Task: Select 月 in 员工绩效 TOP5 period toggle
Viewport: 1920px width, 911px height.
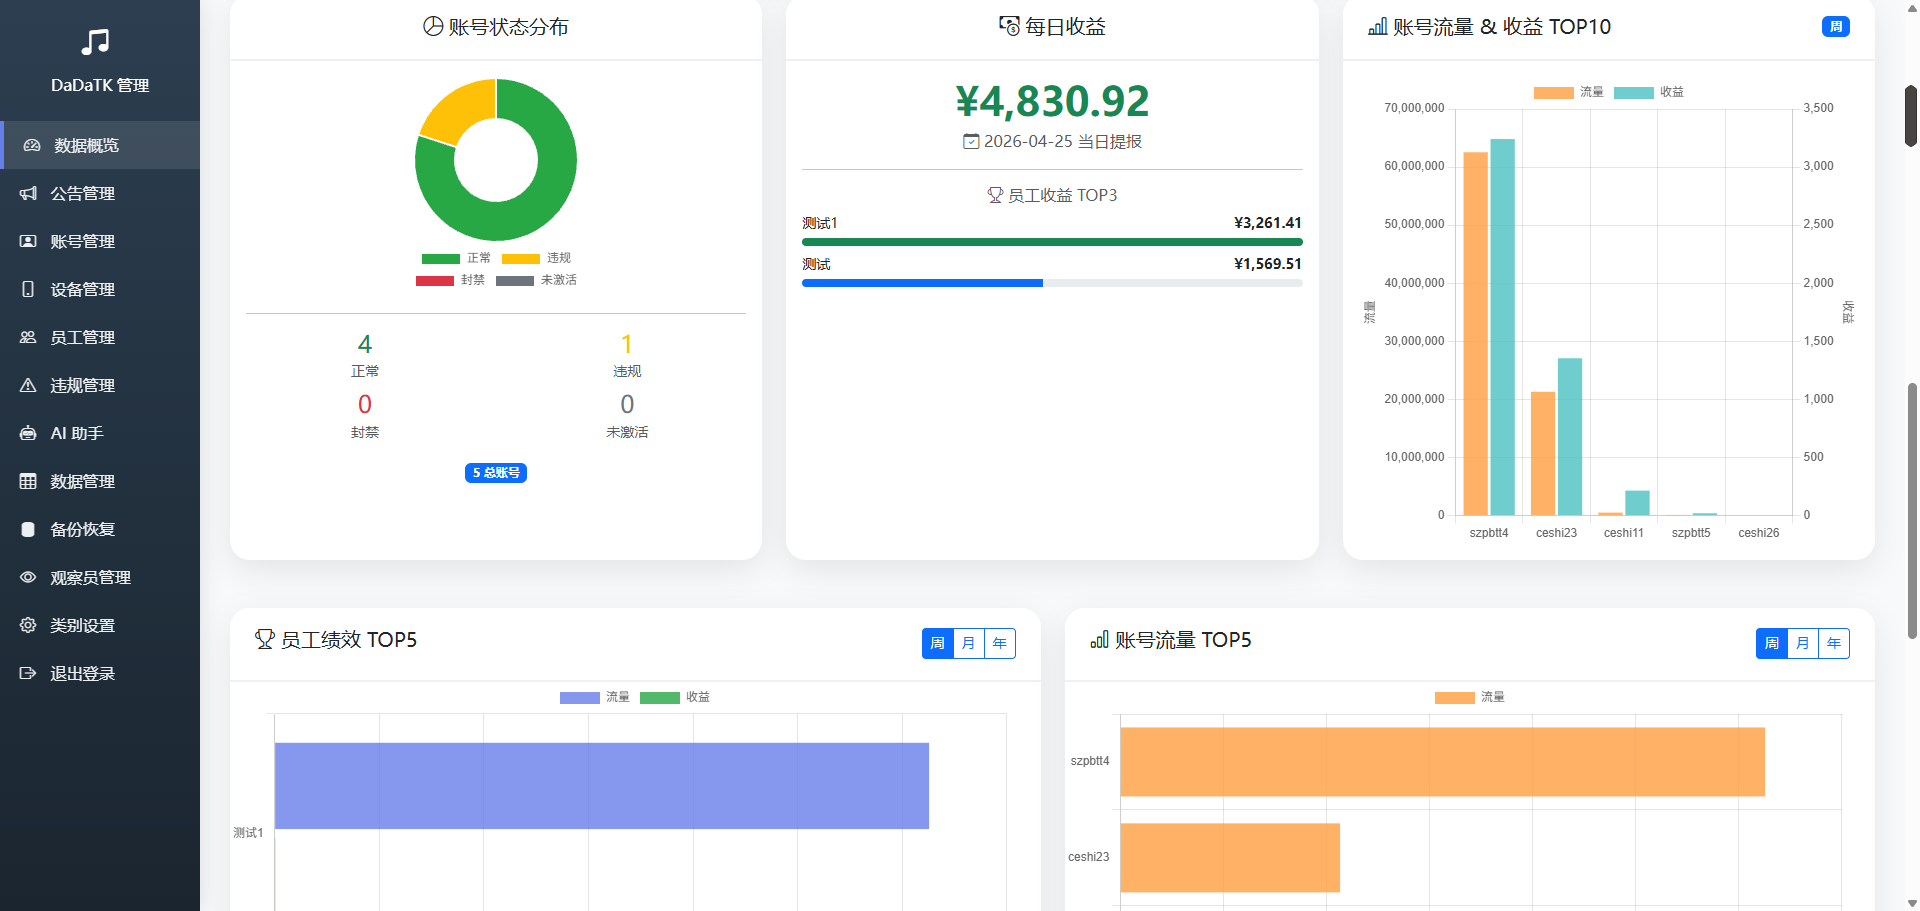Action: (968, 643)
